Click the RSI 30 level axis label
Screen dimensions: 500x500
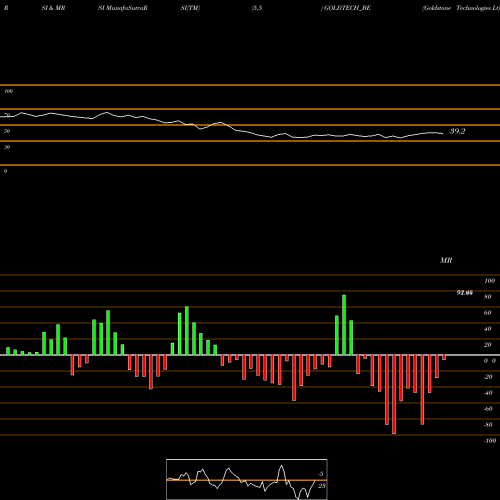7,147
